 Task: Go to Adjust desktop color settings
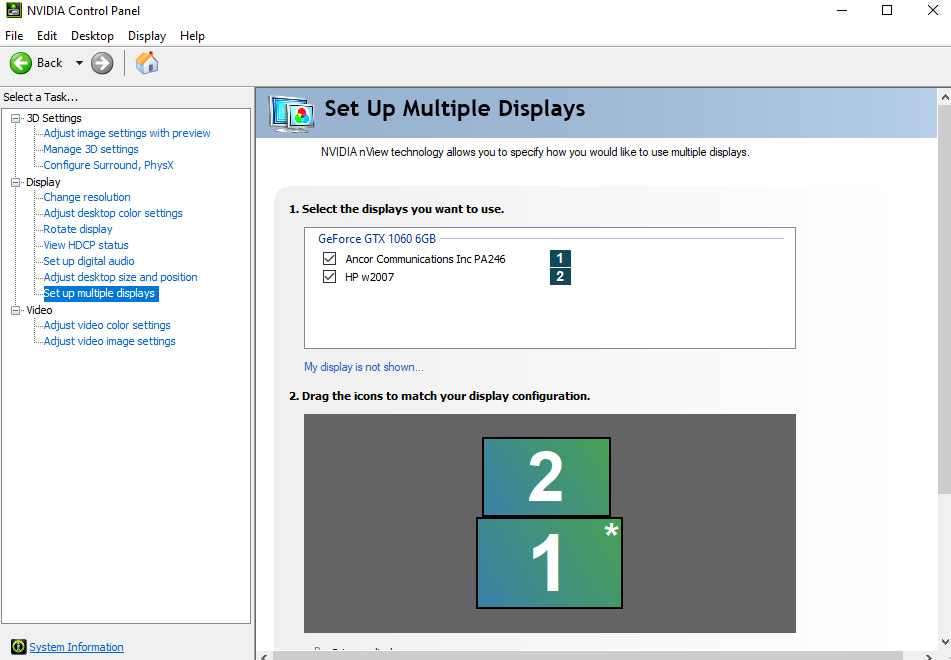pos(113,213)
